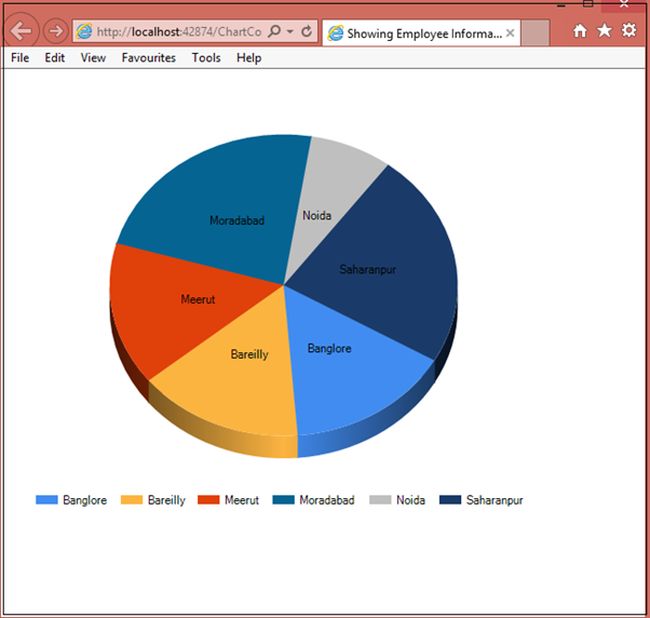Viewport: 650px width, 618px height.
Task: Click the Noida legend label
Action: pos(411,500)
